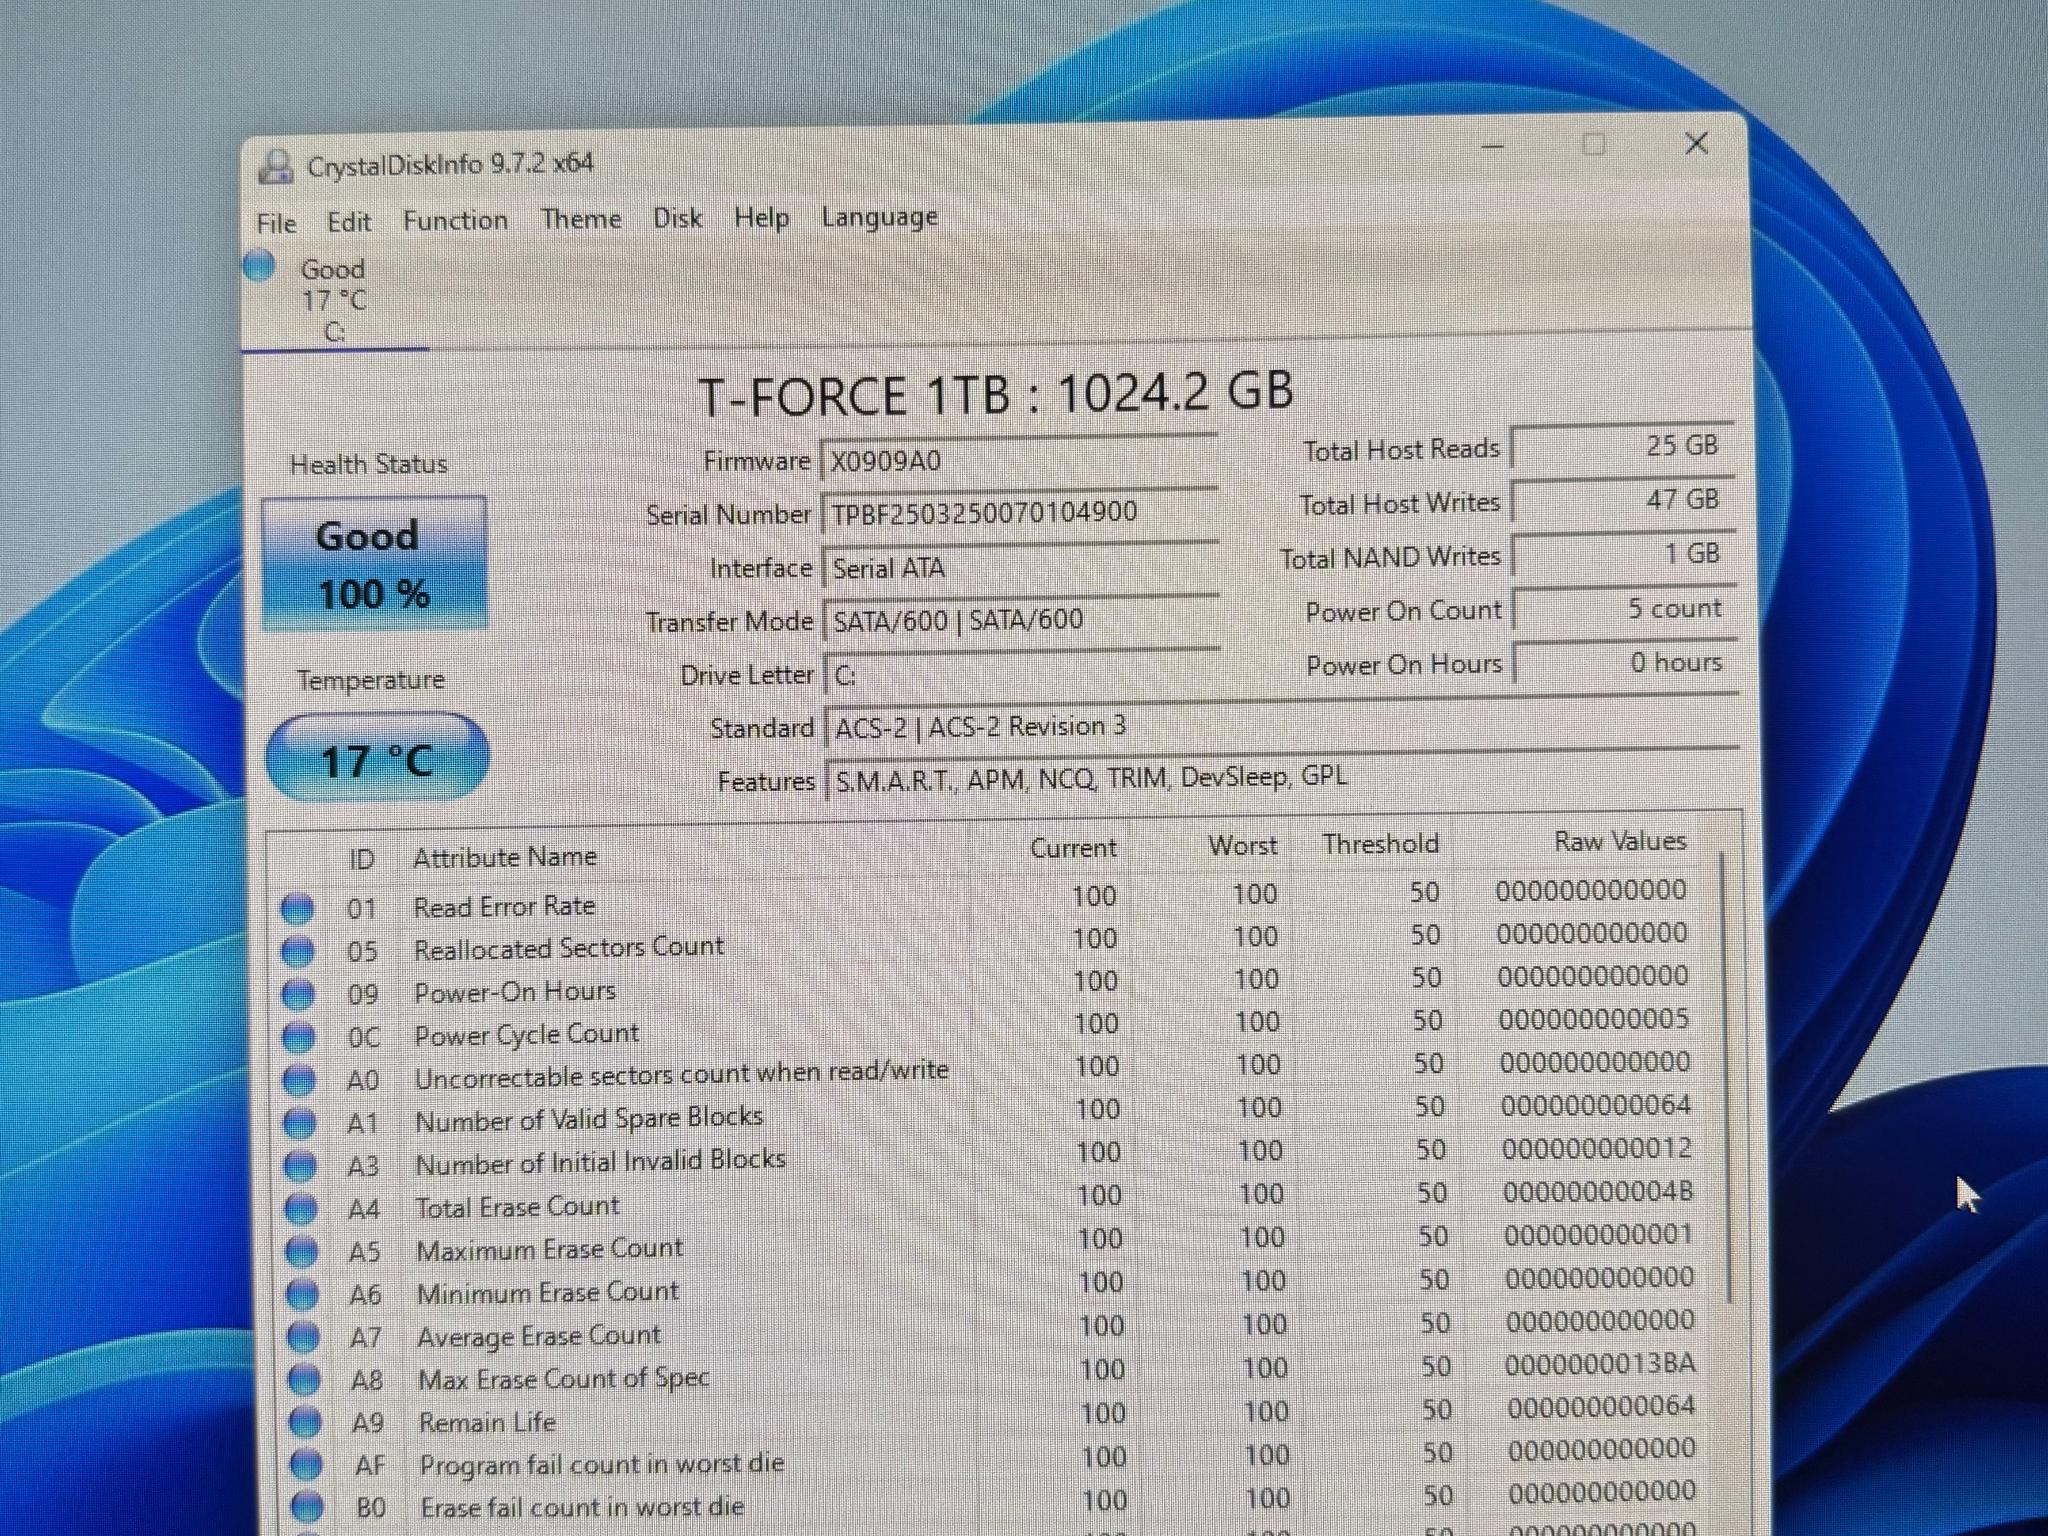Click the status icon for Program fail count
Viewport: 2048px width, 1536px height.
tap(305, 1465)
